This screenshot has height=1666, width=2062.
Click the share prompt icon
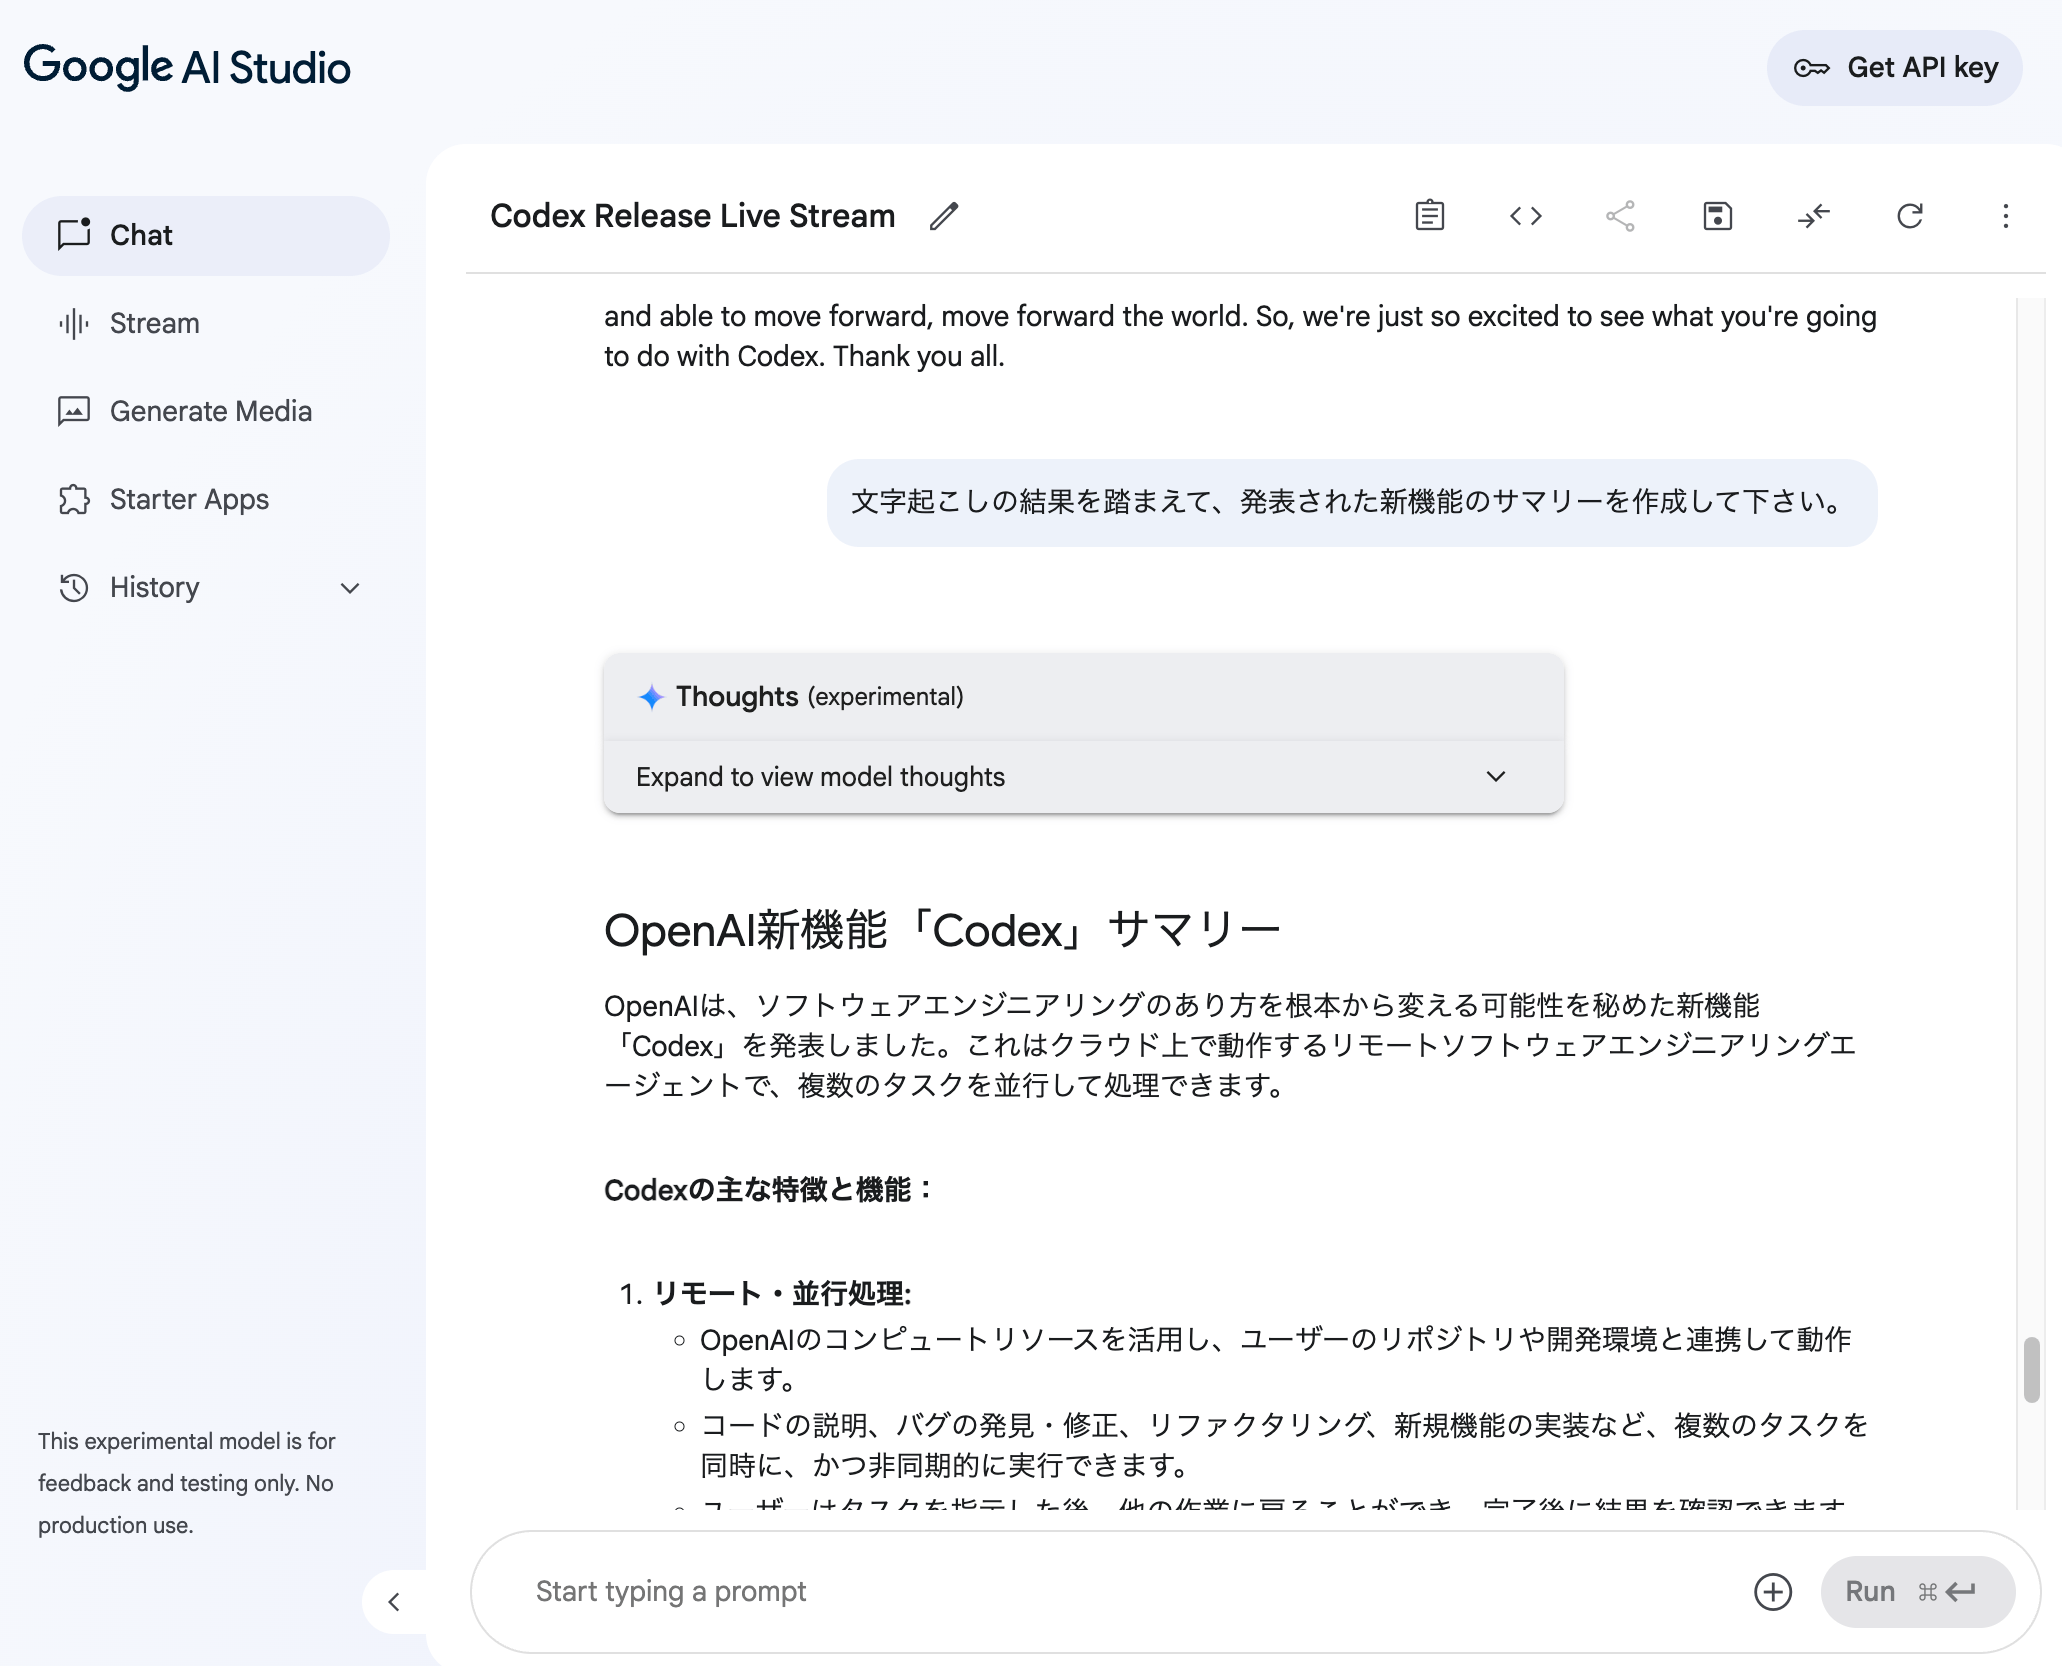[x=1620, y=216]
